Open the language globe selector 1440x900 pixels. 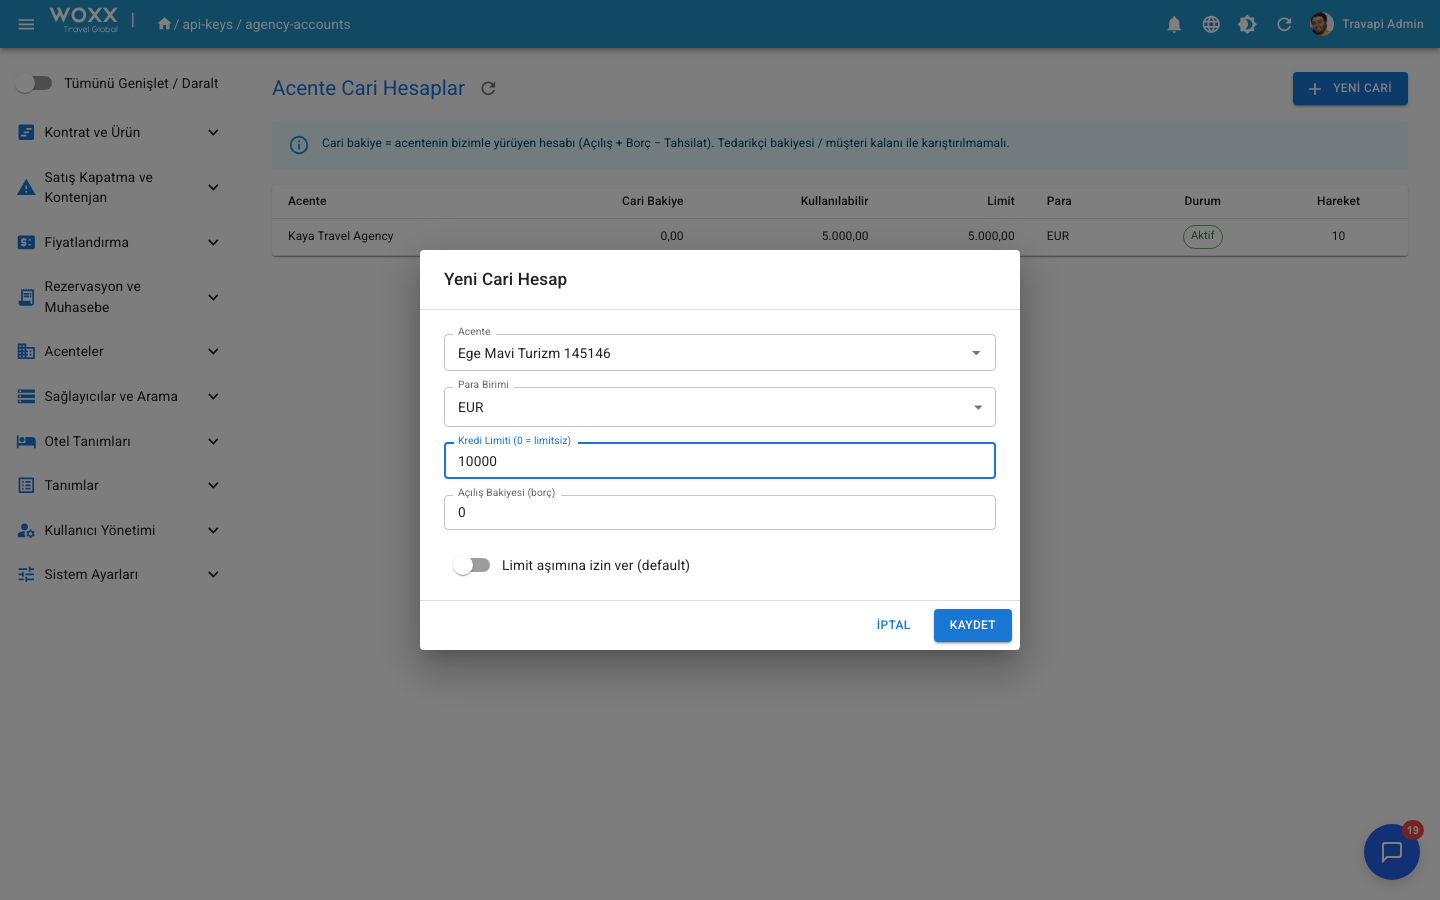1211,24
